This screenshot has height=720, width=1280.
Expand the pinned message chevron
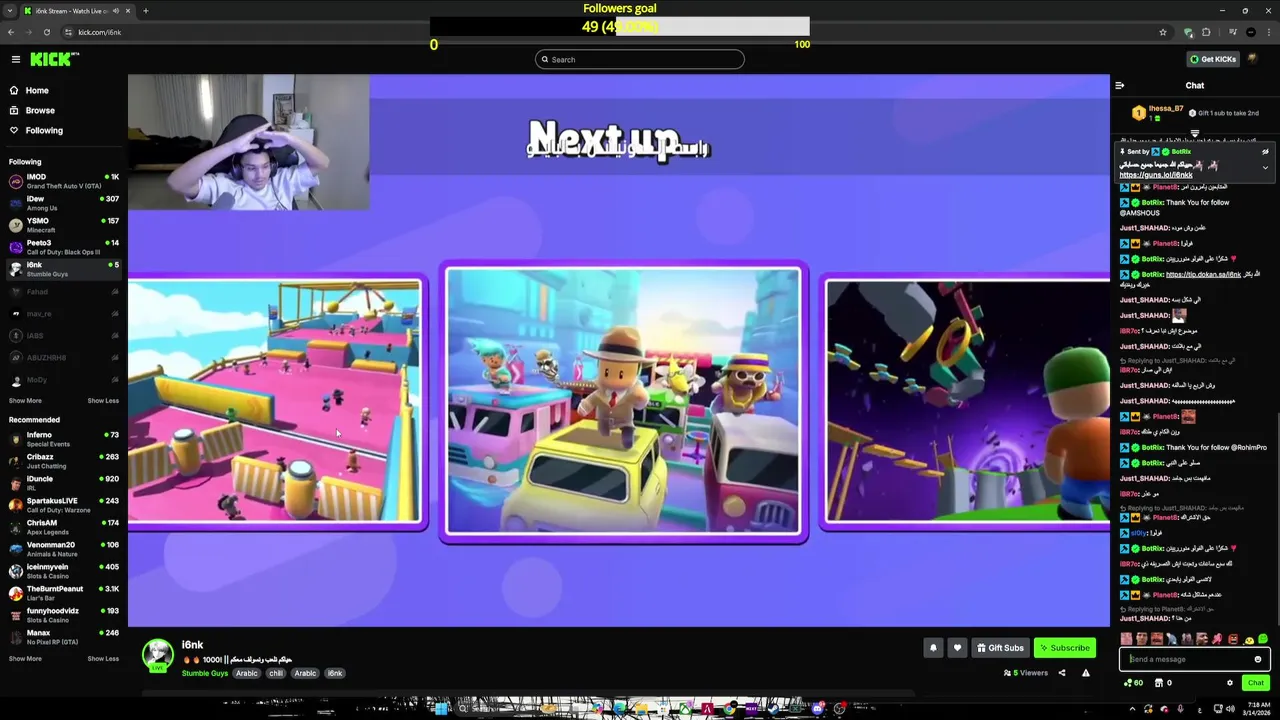tap(1265, 167)
